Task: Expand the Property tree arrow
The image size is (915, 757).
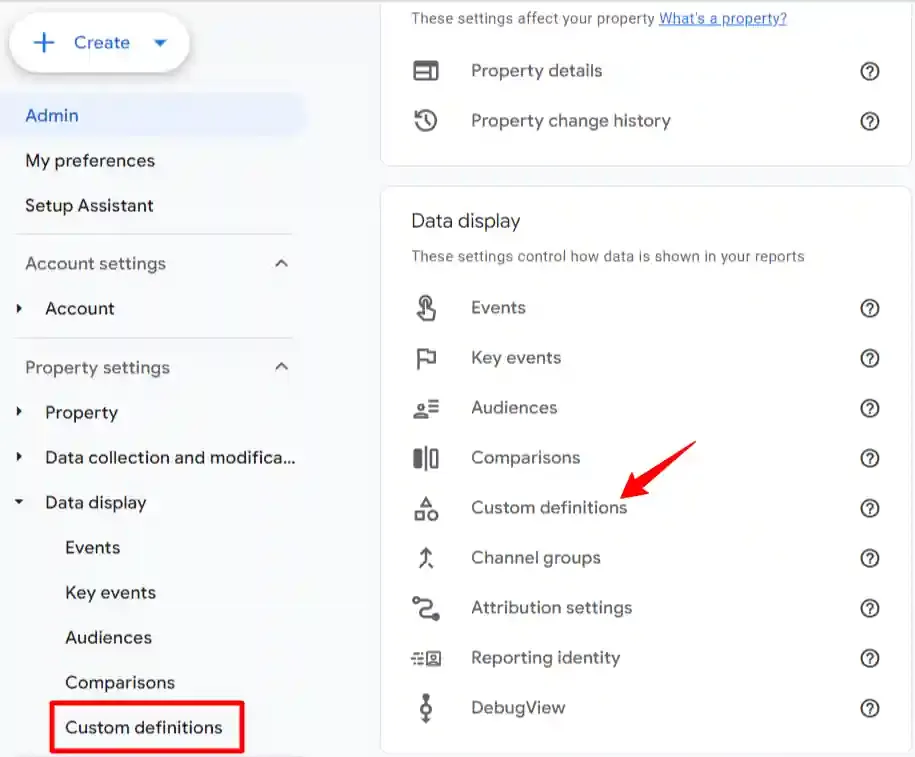Action: 19,411
